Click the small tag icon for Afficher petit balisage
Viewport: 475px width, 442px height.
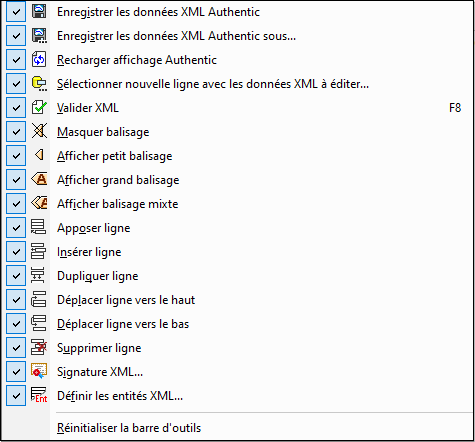click(39, 156)
